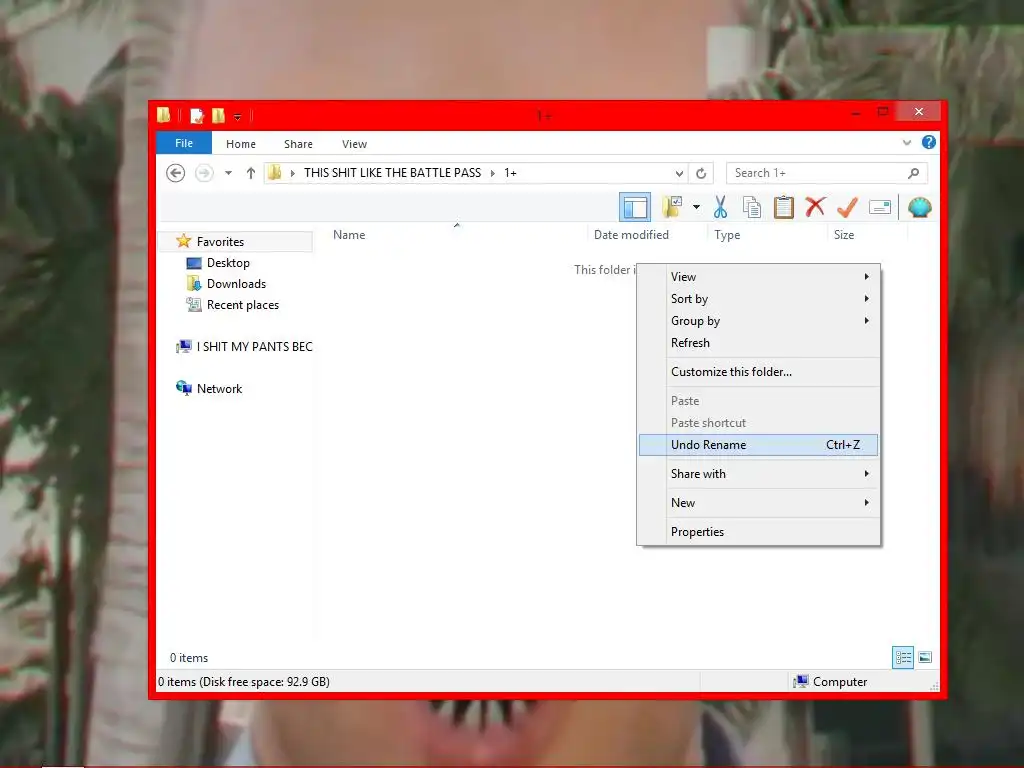Click the blue shell icon in toolbar
The image size is (1024, 768).
coord(920,208)
